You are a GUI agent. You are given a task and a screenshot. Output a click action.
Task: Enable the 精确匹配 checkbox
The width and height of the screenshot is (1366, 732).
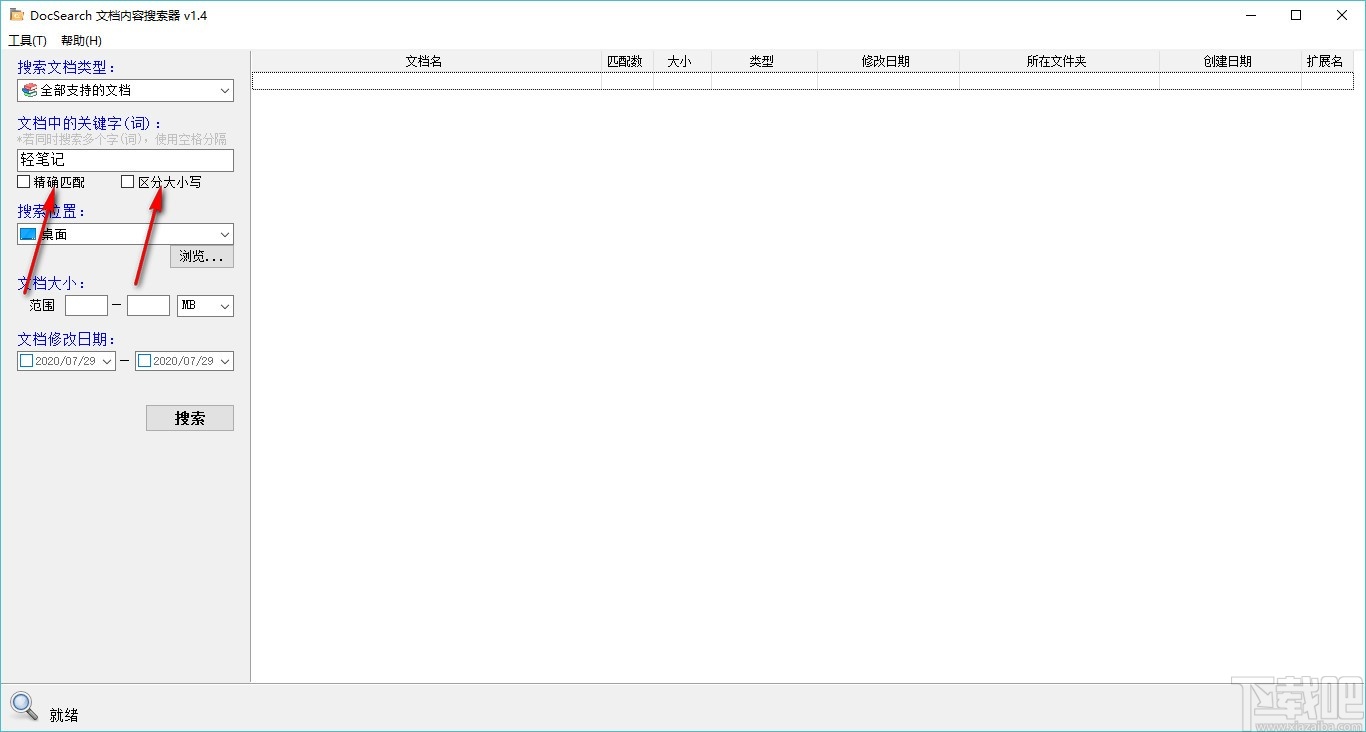pyautogui.click(x=22, y=182)
